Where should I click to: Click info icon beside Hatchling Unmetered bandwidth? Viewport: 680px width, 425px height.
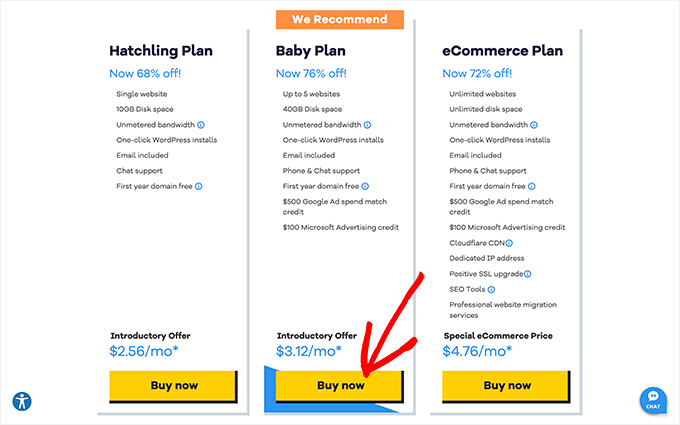pos(200,125)
